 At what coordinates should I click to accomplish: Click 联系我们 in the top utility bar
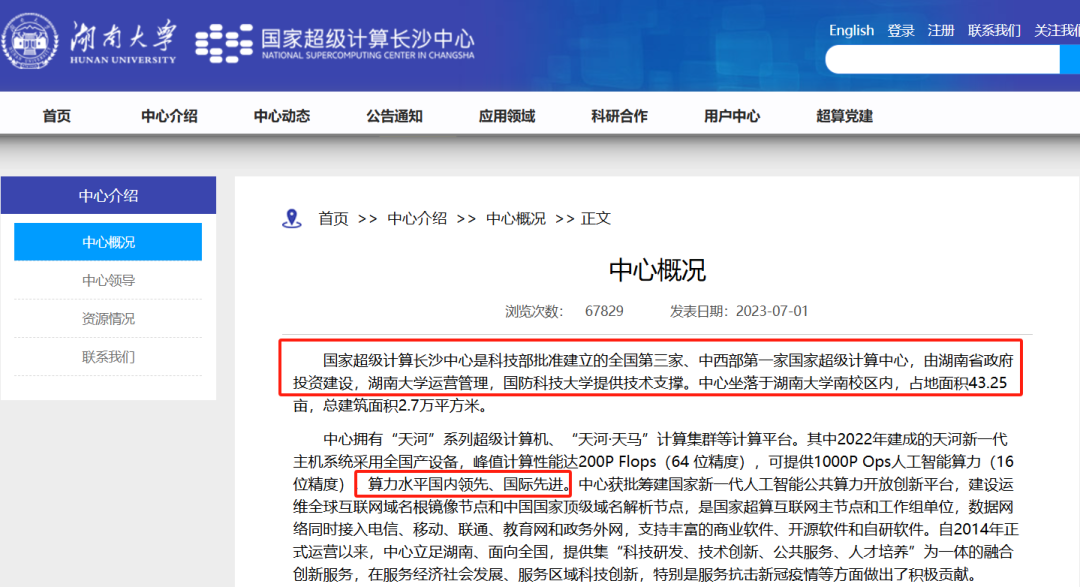pyautogui.click(x=993, y=30)
